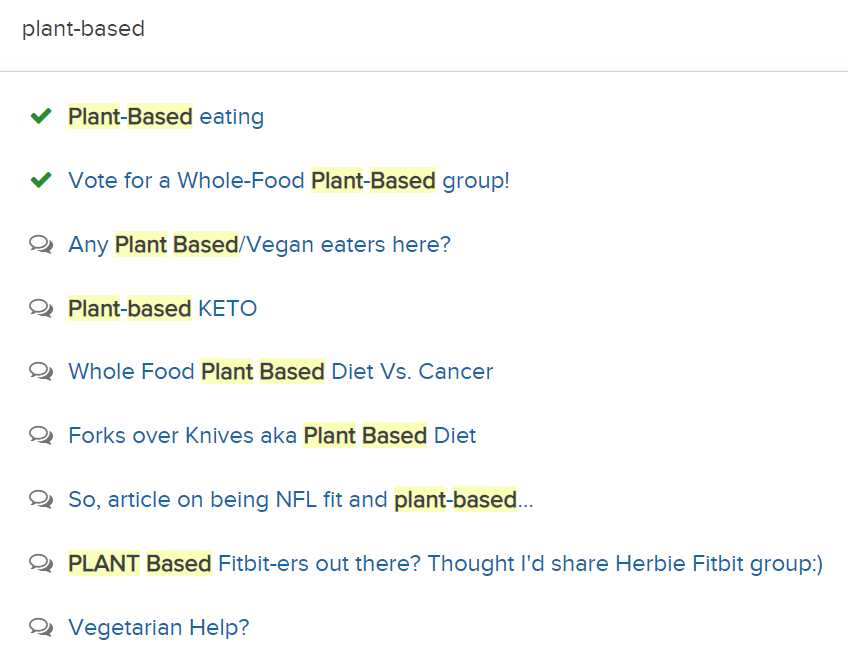Open Forks over Knives aka Plant Based Diet

coord(272,436)
